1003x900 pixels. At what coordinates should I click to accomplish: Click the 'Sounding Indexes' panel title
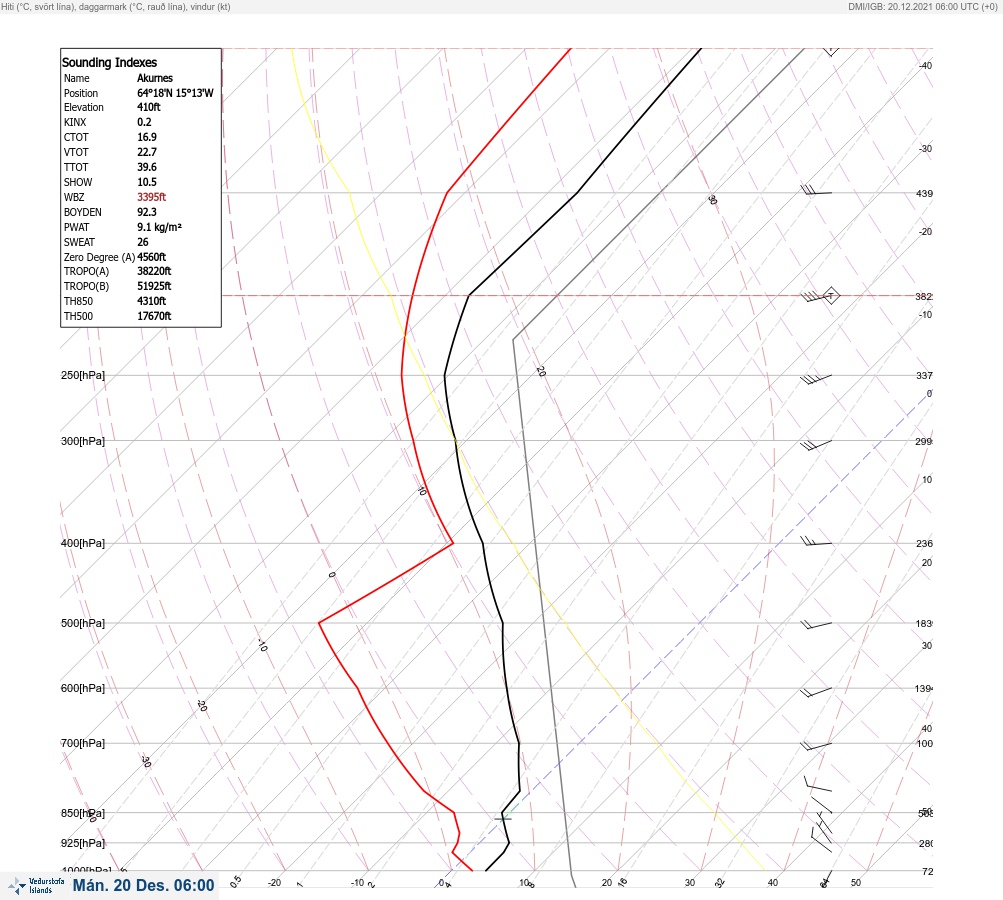109,63
